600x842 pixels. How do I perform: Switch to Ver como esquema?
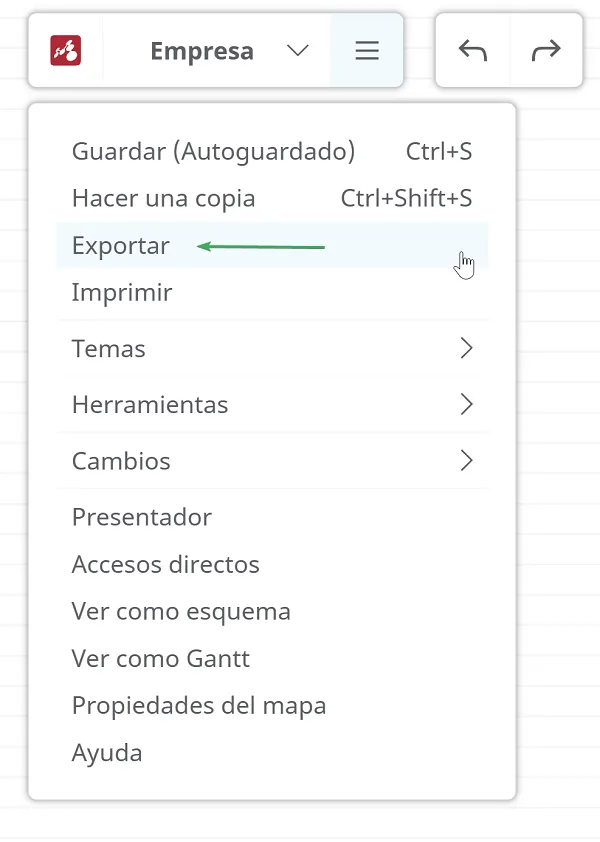(181, 611)
